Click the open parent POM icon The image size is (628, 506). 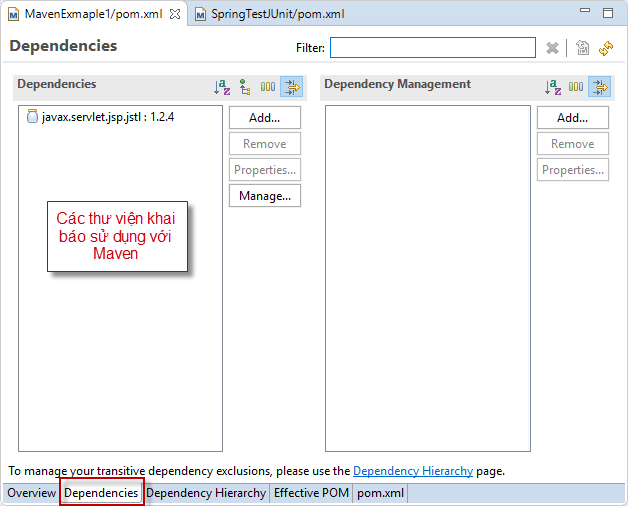tap(583, 48)
